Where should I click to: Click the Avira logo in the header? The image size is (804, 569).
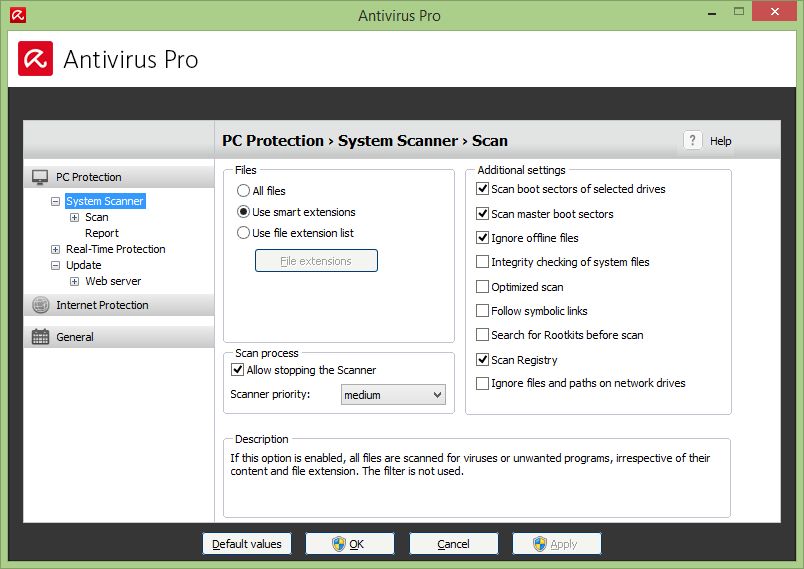tap(35, 58)
